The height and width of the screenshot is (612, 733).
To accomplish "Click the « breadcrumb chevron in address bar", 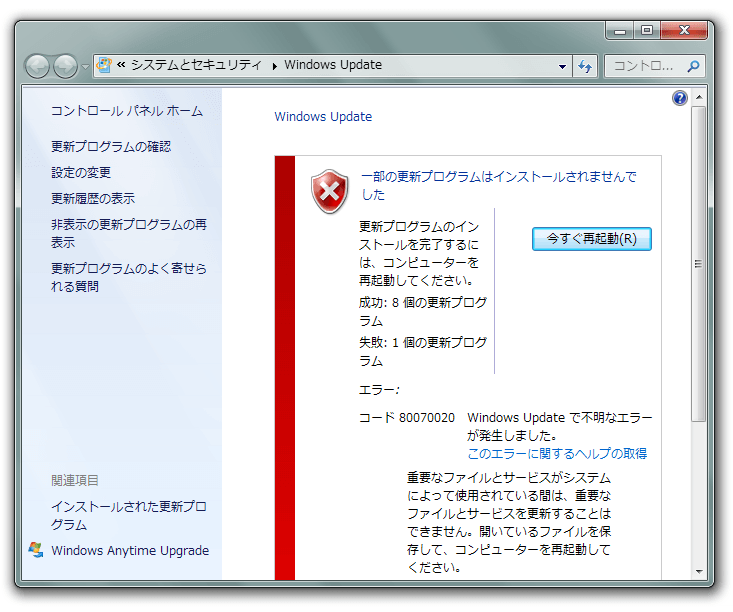I will point(121,65).
